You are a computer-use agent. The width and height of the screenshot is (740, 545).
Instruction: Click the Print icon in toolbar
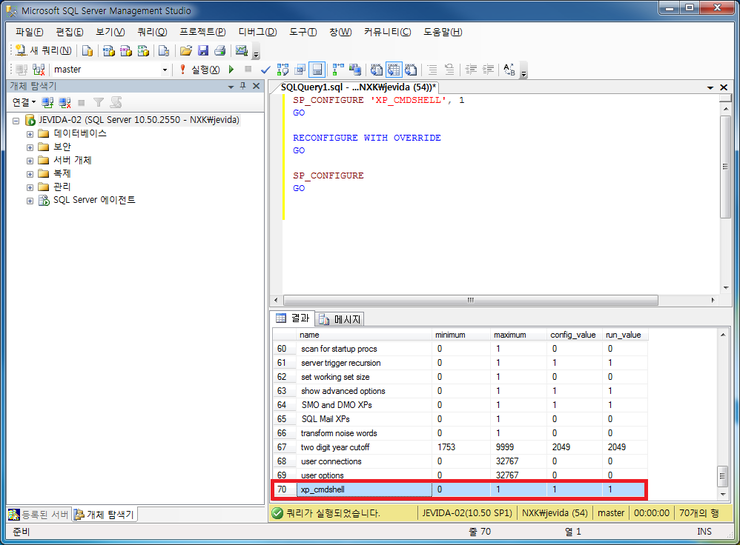tap(220, 50)
